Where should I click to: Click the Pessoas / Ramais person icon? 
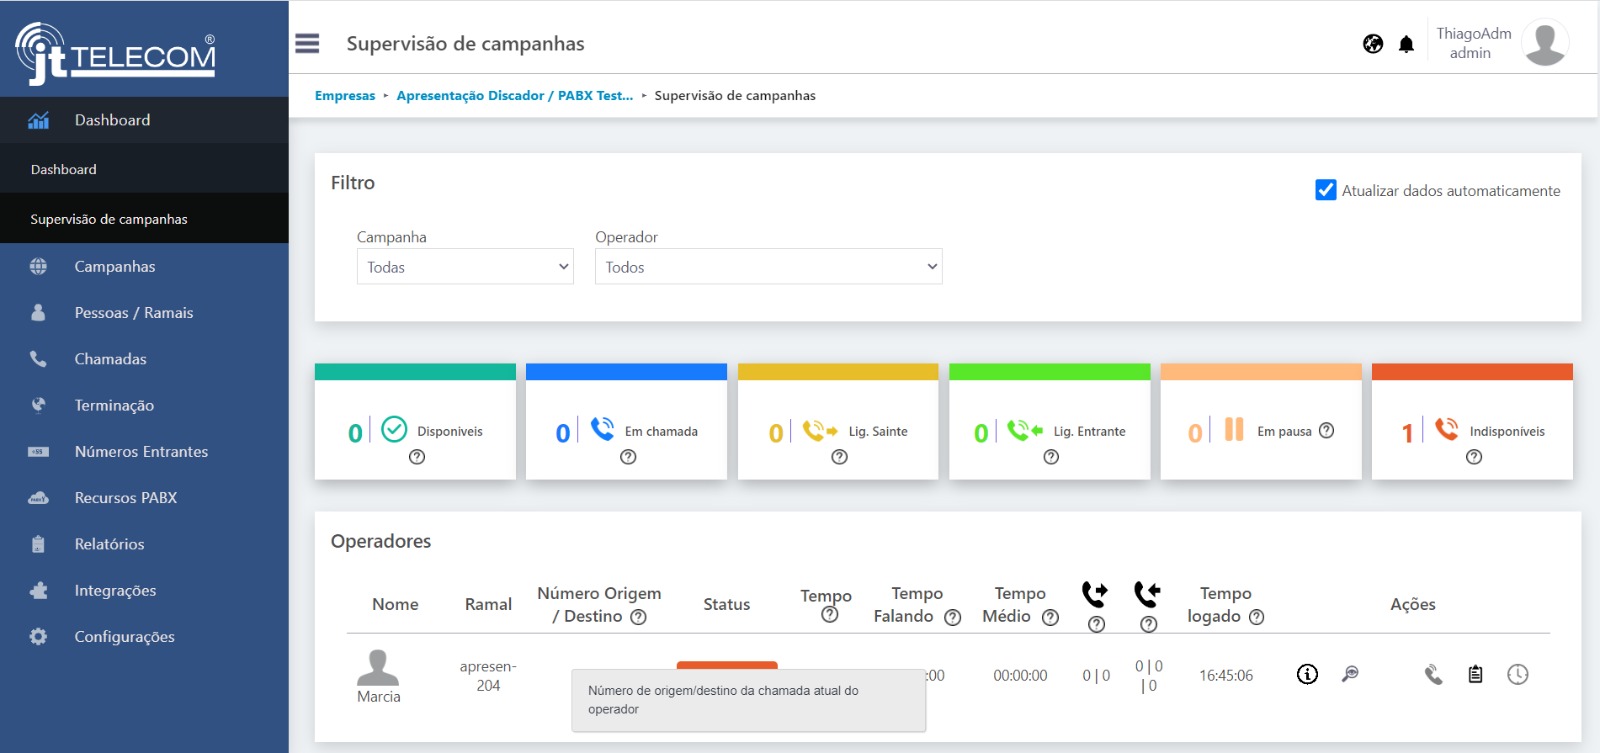tap(38, 312)
